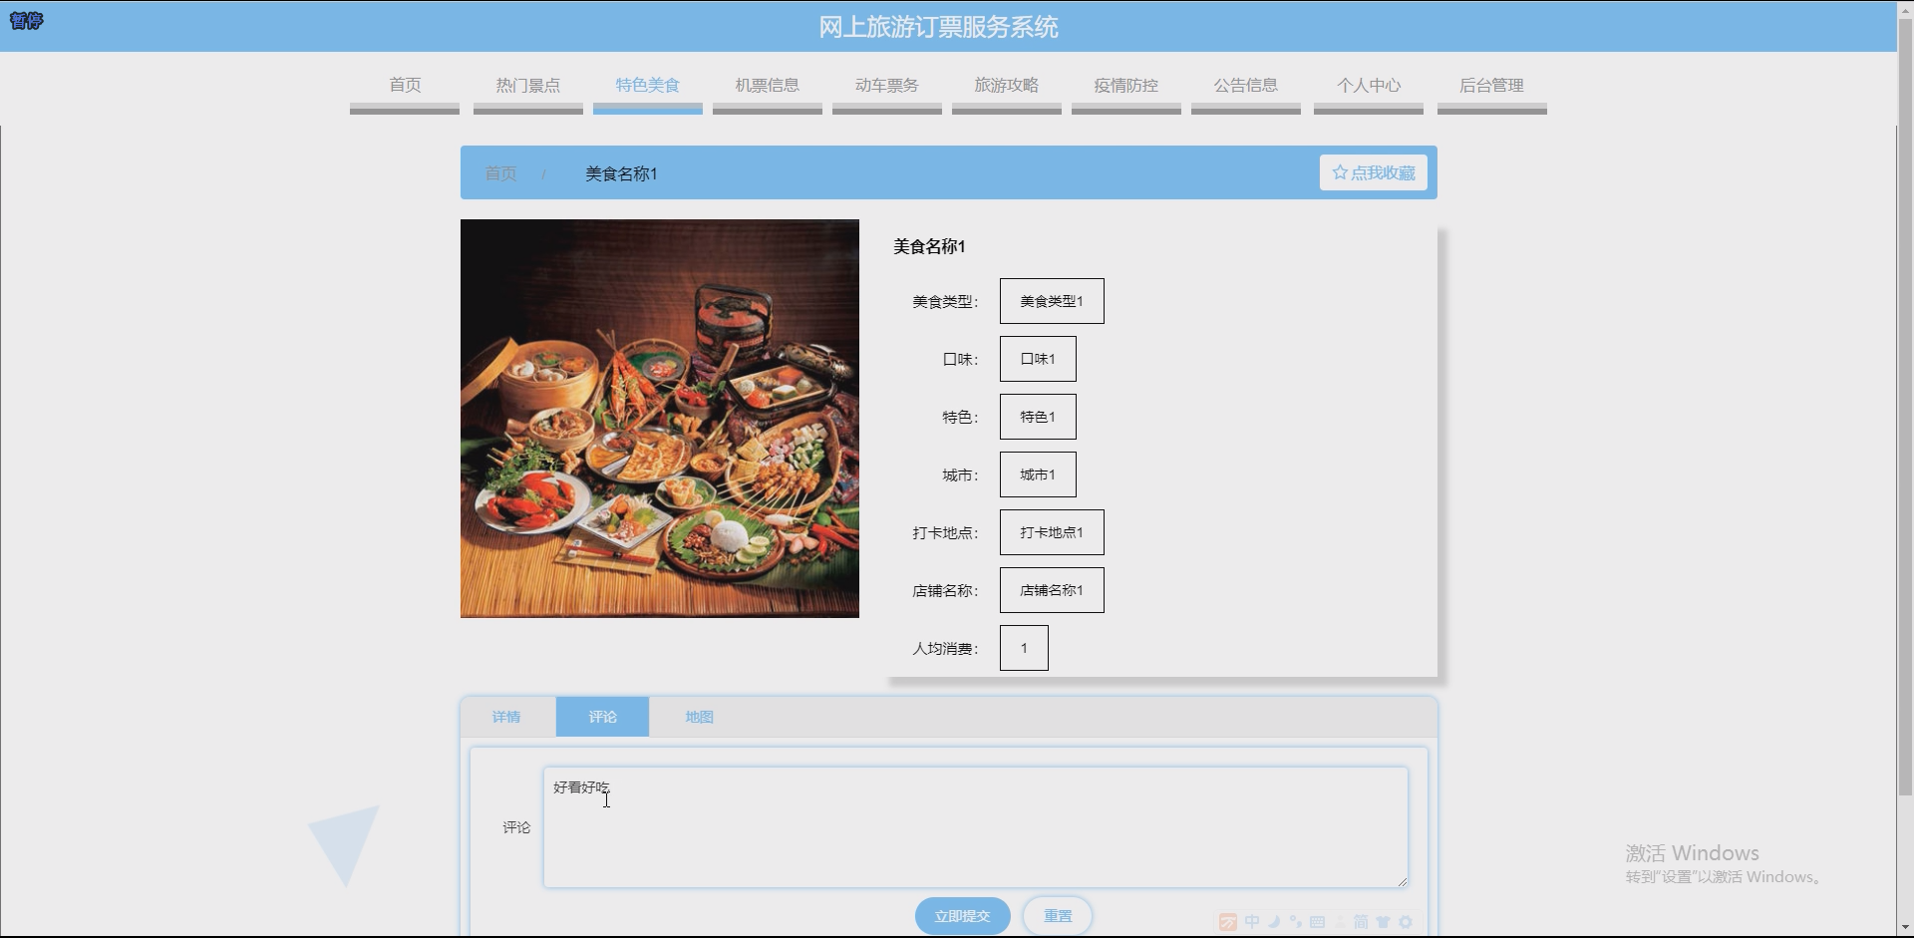The width and height of the screenshot is (1914, 938).
Task: Click the 特色1 value box
Action: [1038, 417]
